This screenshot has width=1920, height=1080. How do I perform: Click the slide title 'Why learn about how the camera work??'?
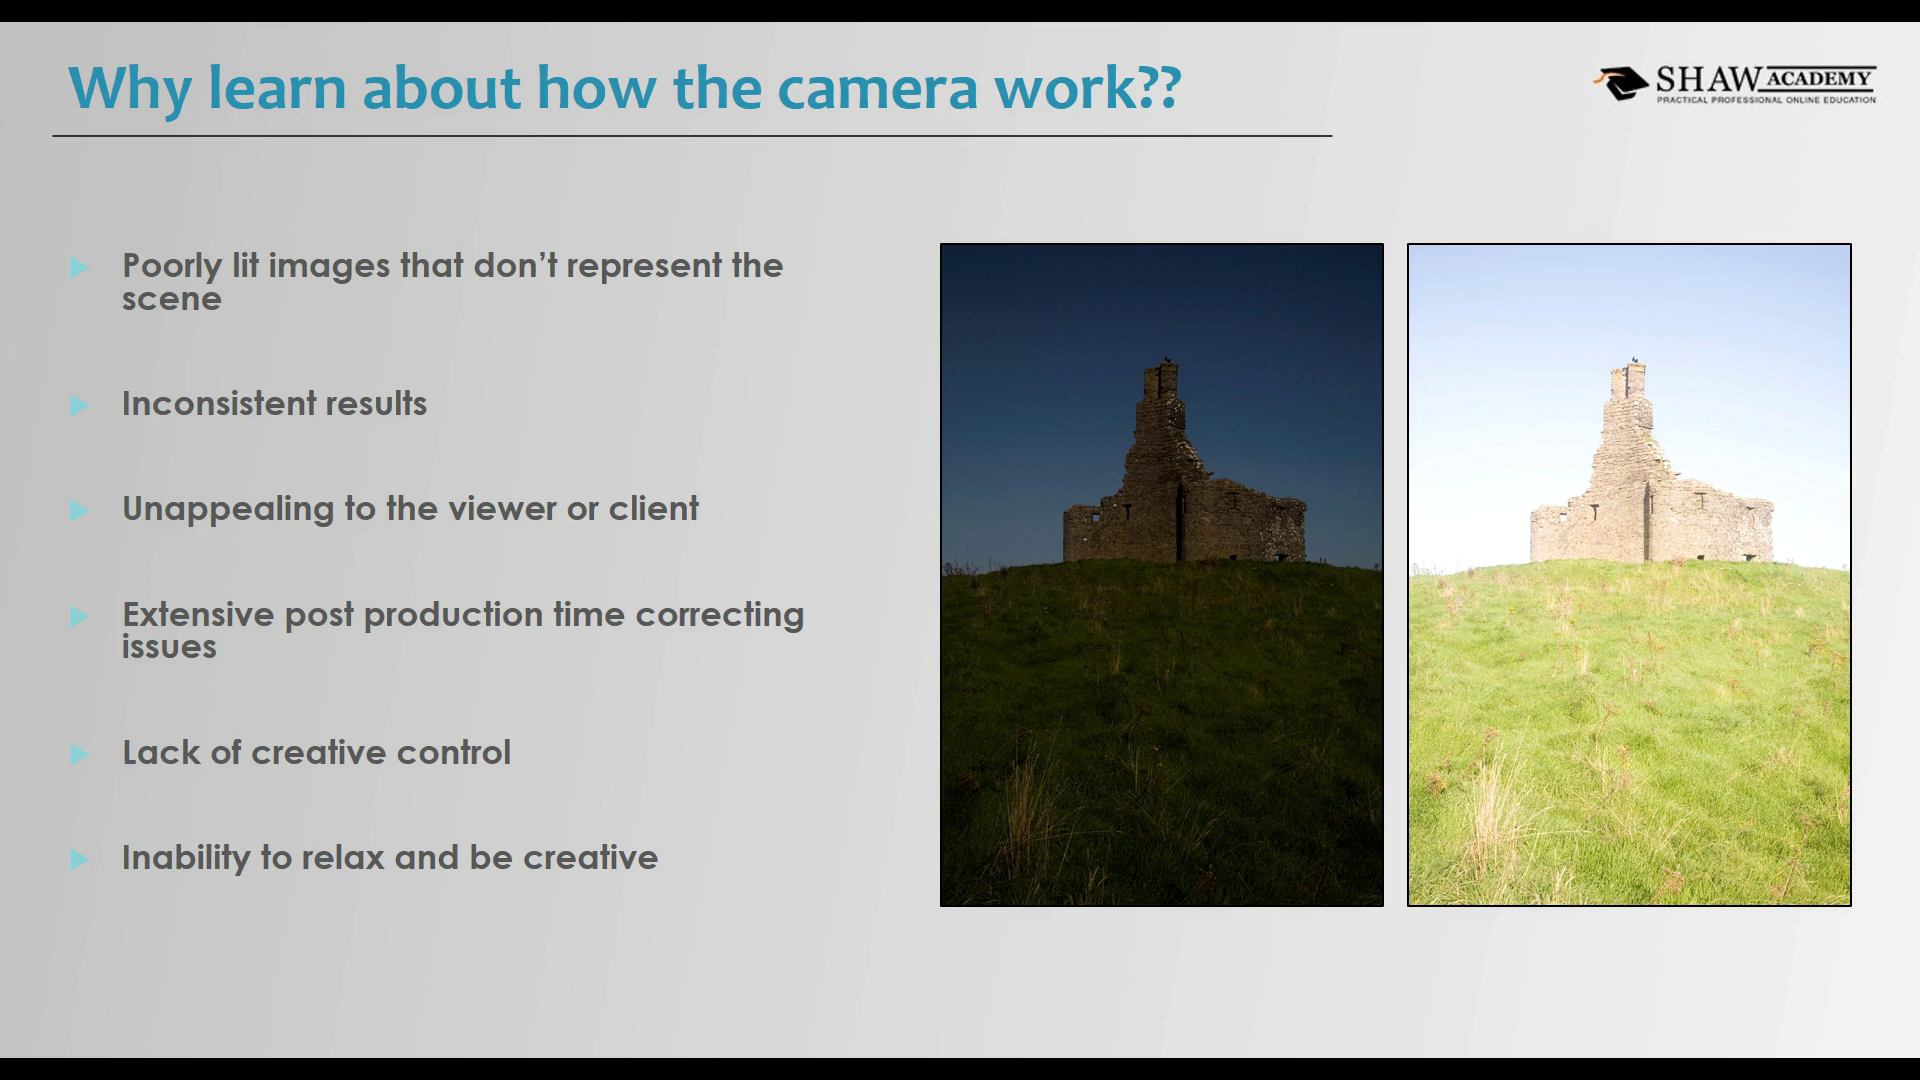pyautogui.click(x=624, y=87)
